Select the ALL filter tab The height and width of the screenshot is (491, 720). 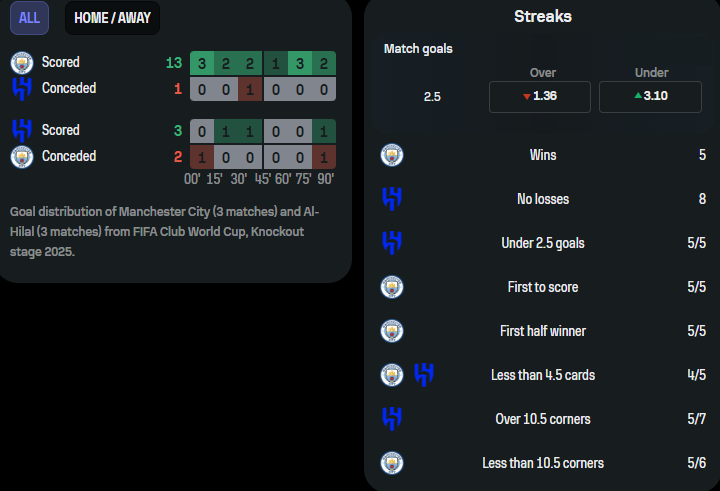(x=29, y=18)
